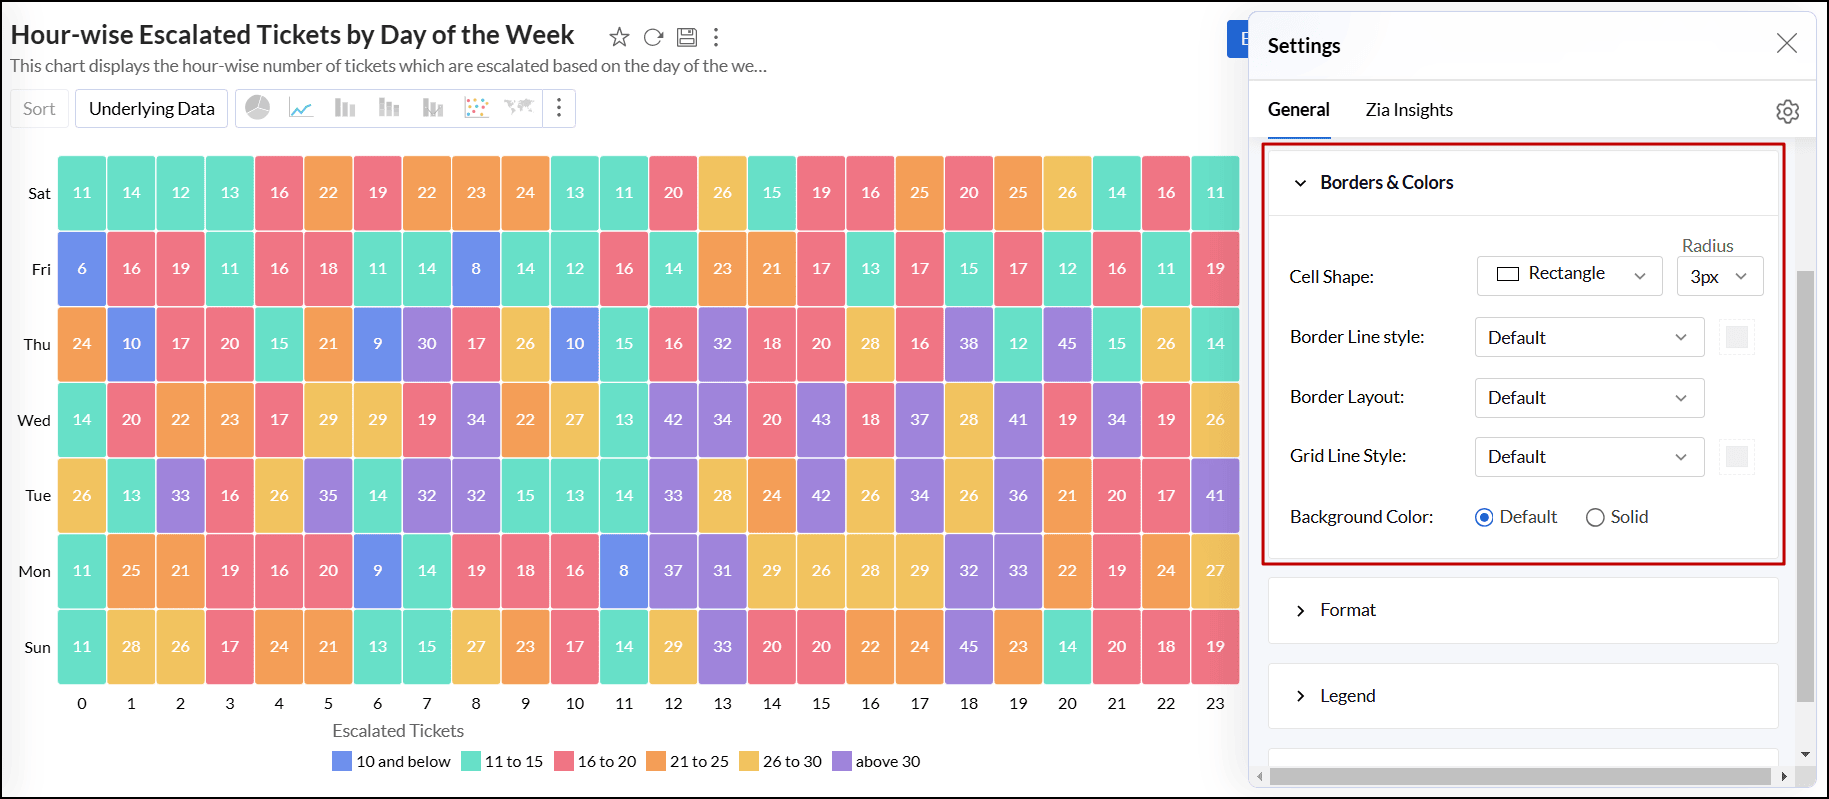Screen dimensions: 1829x799
Task: Select Default background color option
Action: [x=1484, y=517]
